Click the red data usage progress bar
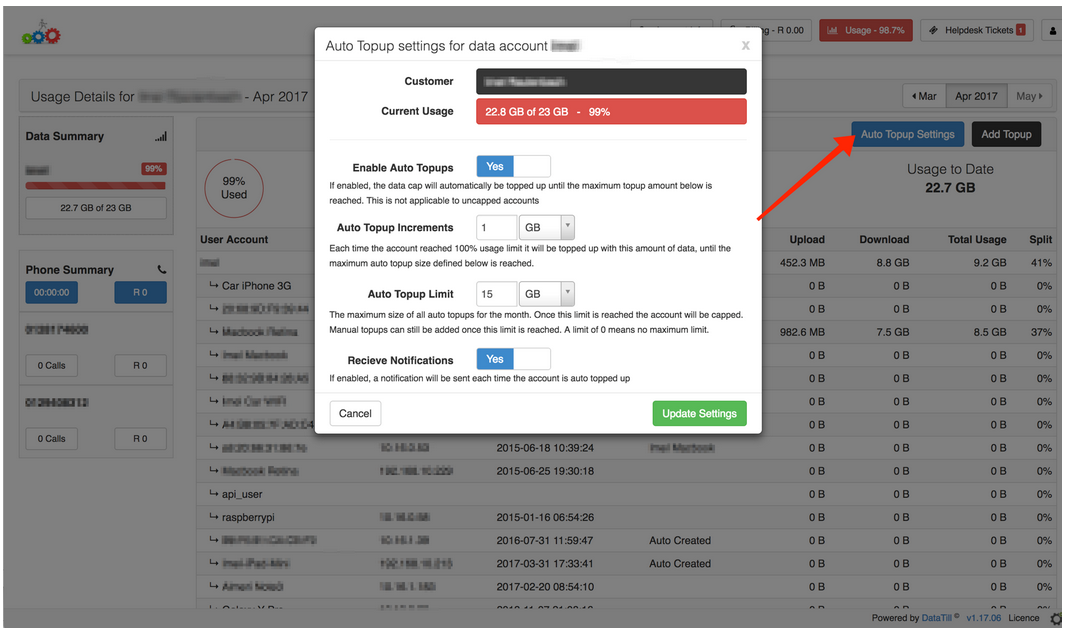This screenshot has height=631, width=1065. click(x=95, y=185)
